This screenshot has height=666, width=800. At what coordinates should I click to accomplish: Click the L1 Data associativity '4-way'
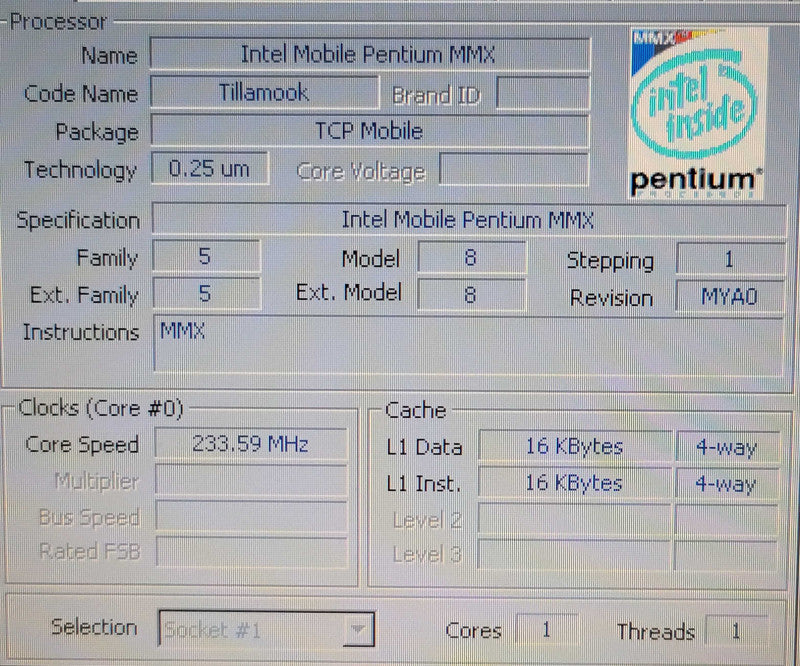(727, 448)
